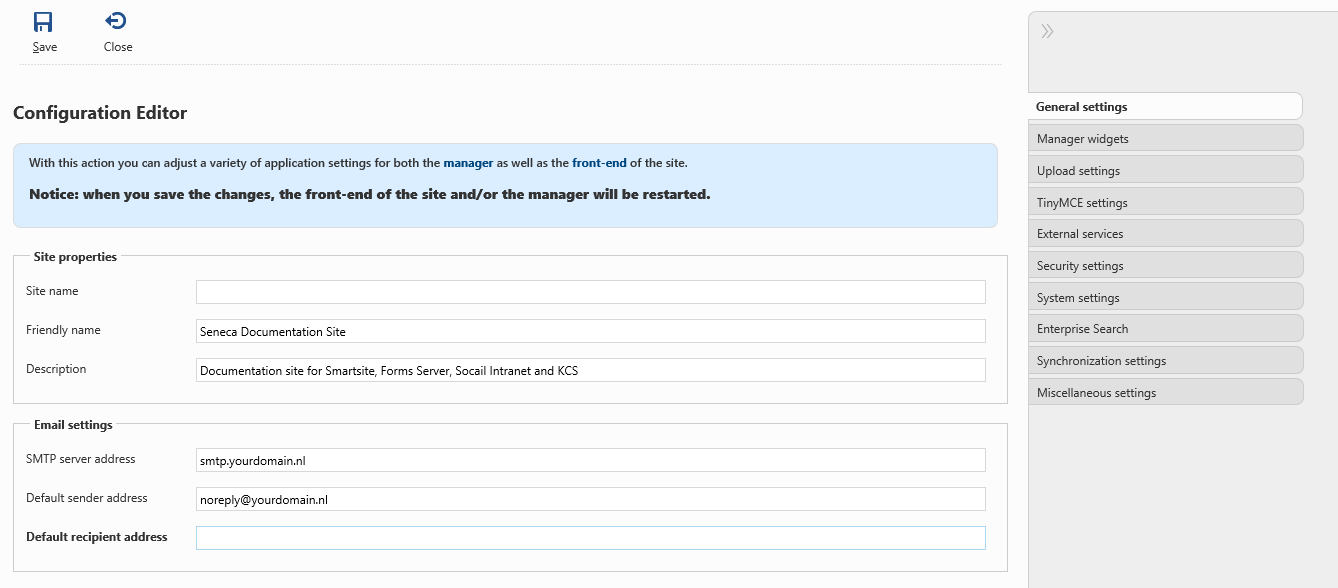Viewport: 1338px width, 588px height.
Task: Open Enterprise Search tab
Action: coord(1165,328)
